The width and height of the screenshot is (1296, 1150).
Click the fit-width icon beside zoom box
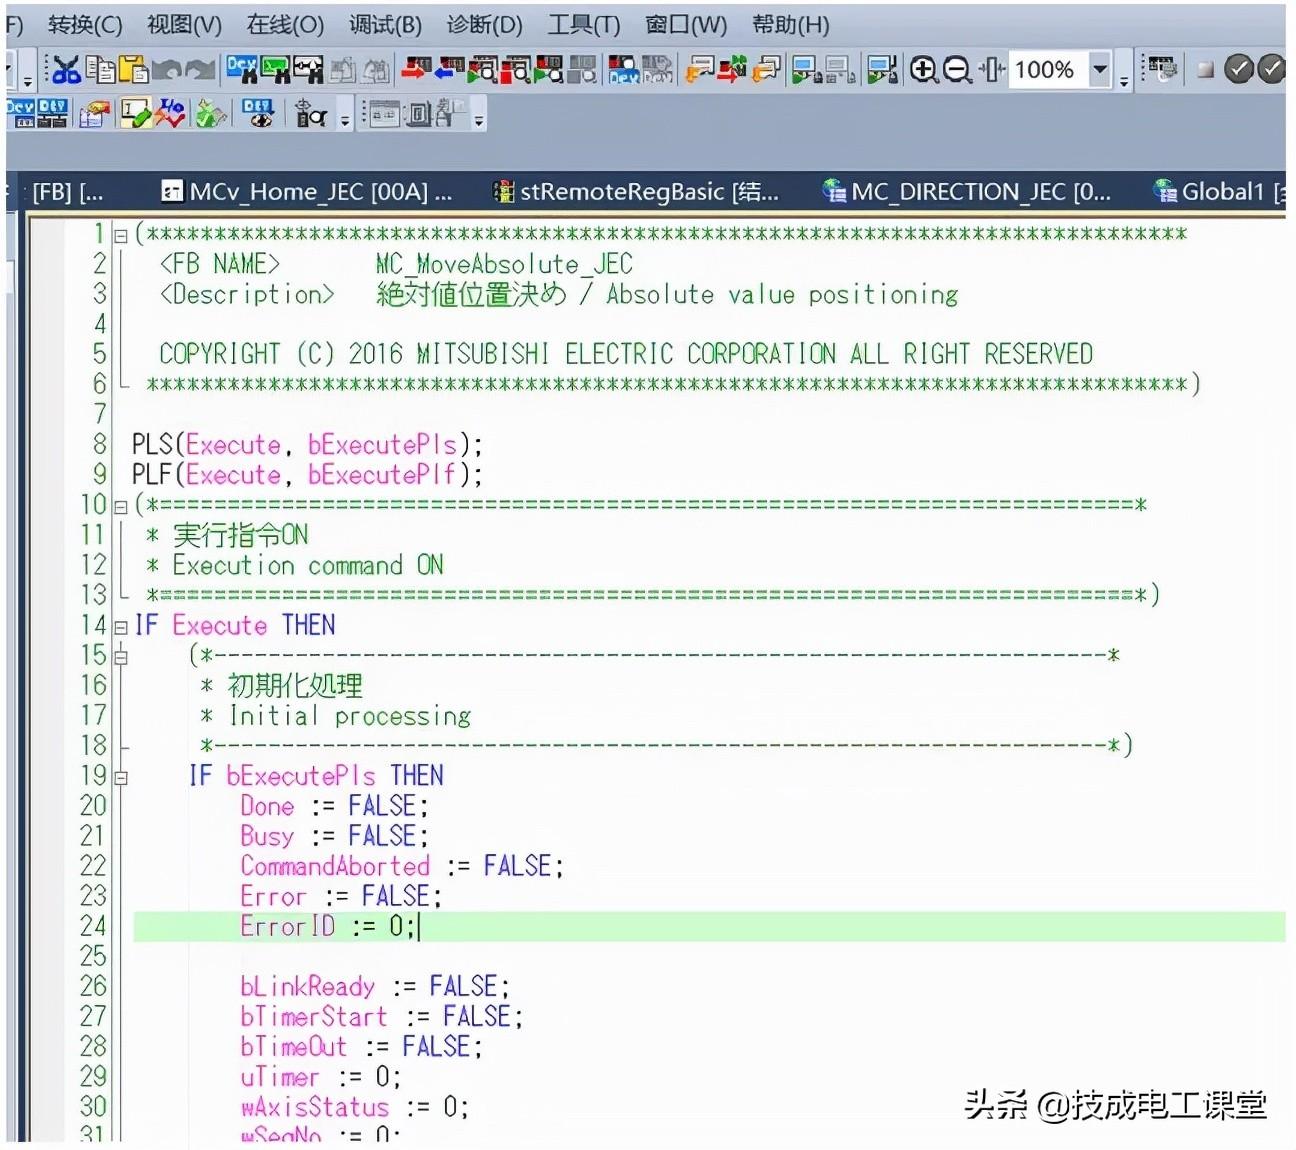click(991, 69)
